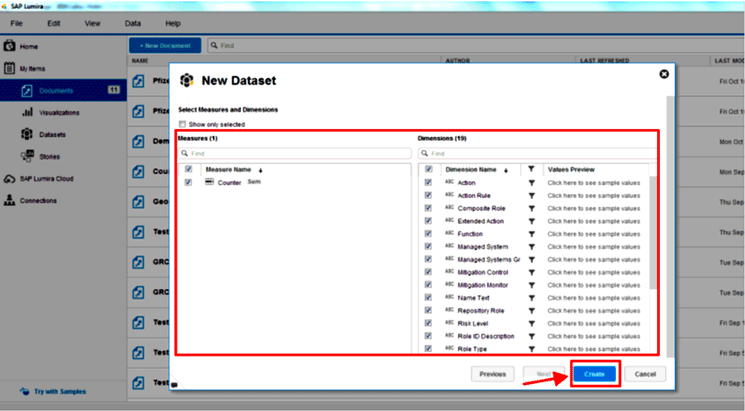Click the filter icon for Mitigation Monitor
The image size is (745, 411).
click(x=532, y=286)
